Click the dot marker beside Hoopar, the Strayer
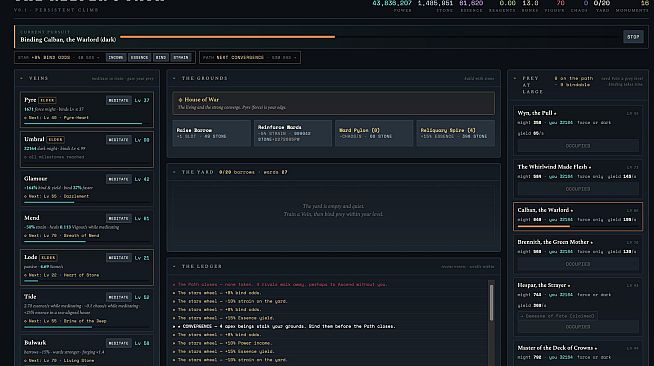 point(568,286)
